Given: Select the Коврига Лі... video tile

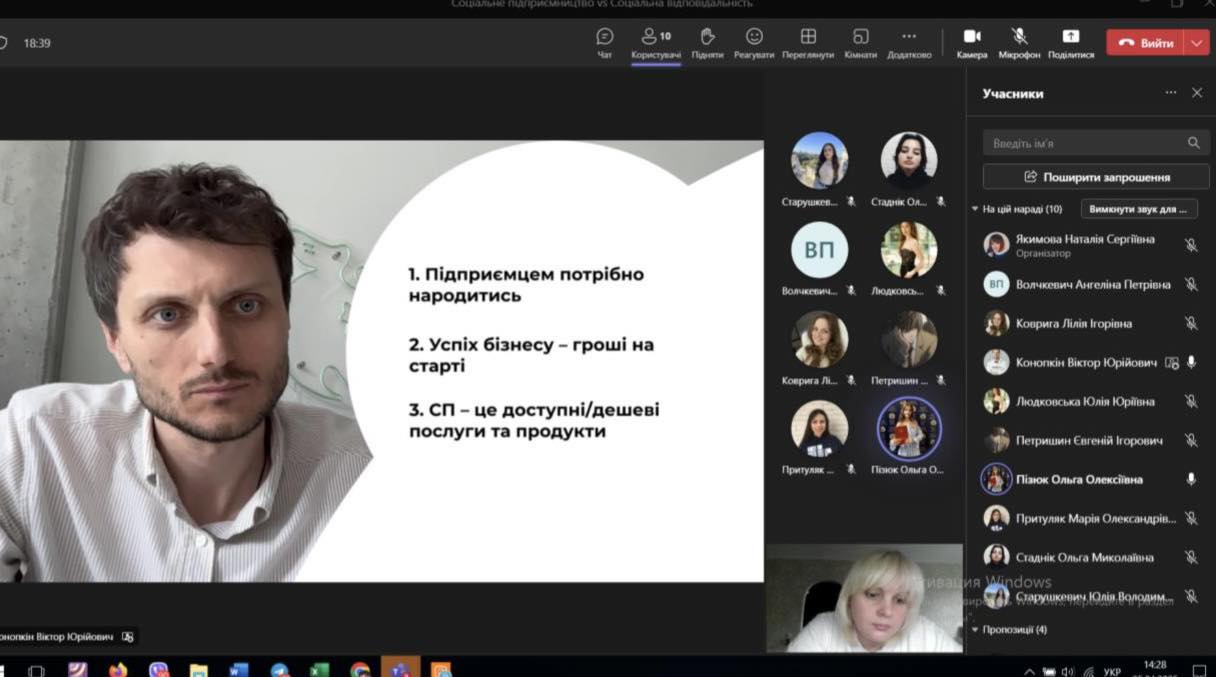Looking at the screenshot, I should (819, 347).
